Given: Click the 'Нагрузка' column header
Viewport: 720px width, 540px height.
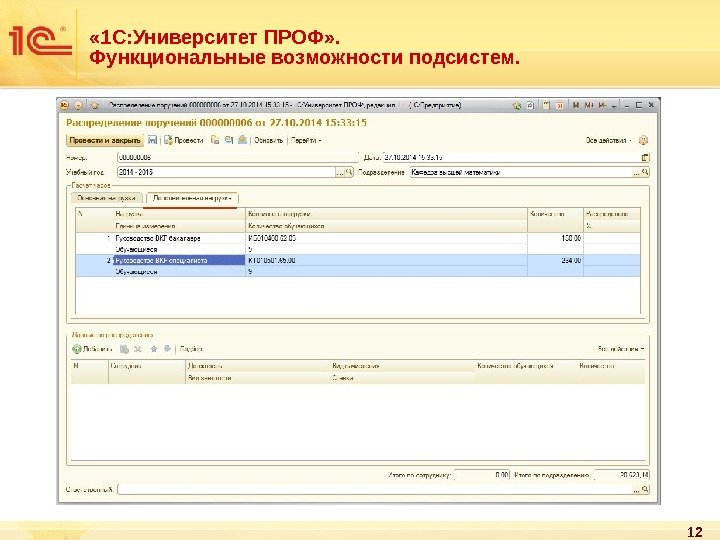Looking at the screenshot, I should point(180,214).
